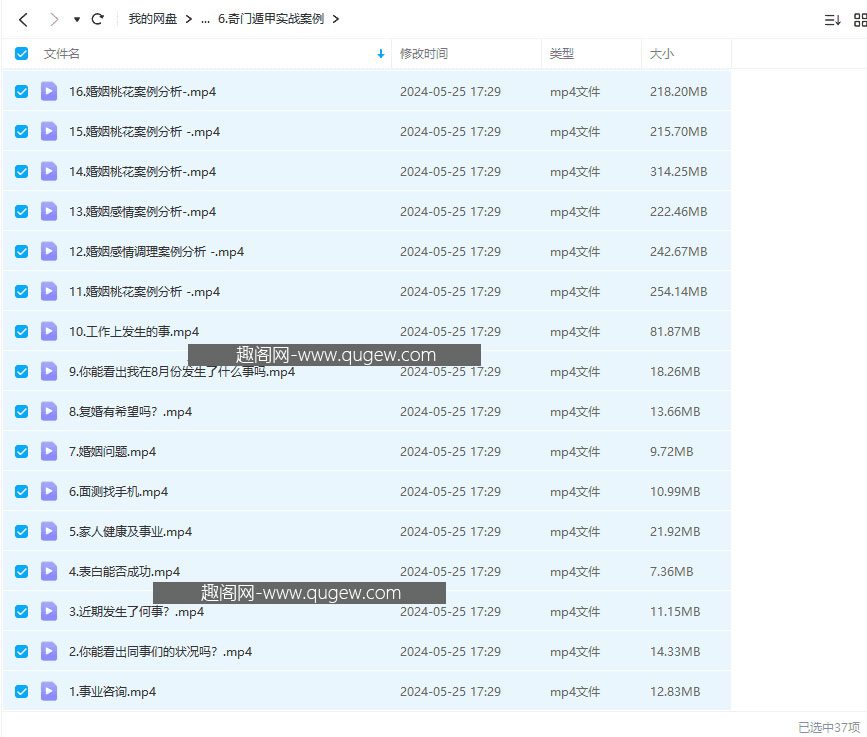Click the 已选中37项 status text

829,727
